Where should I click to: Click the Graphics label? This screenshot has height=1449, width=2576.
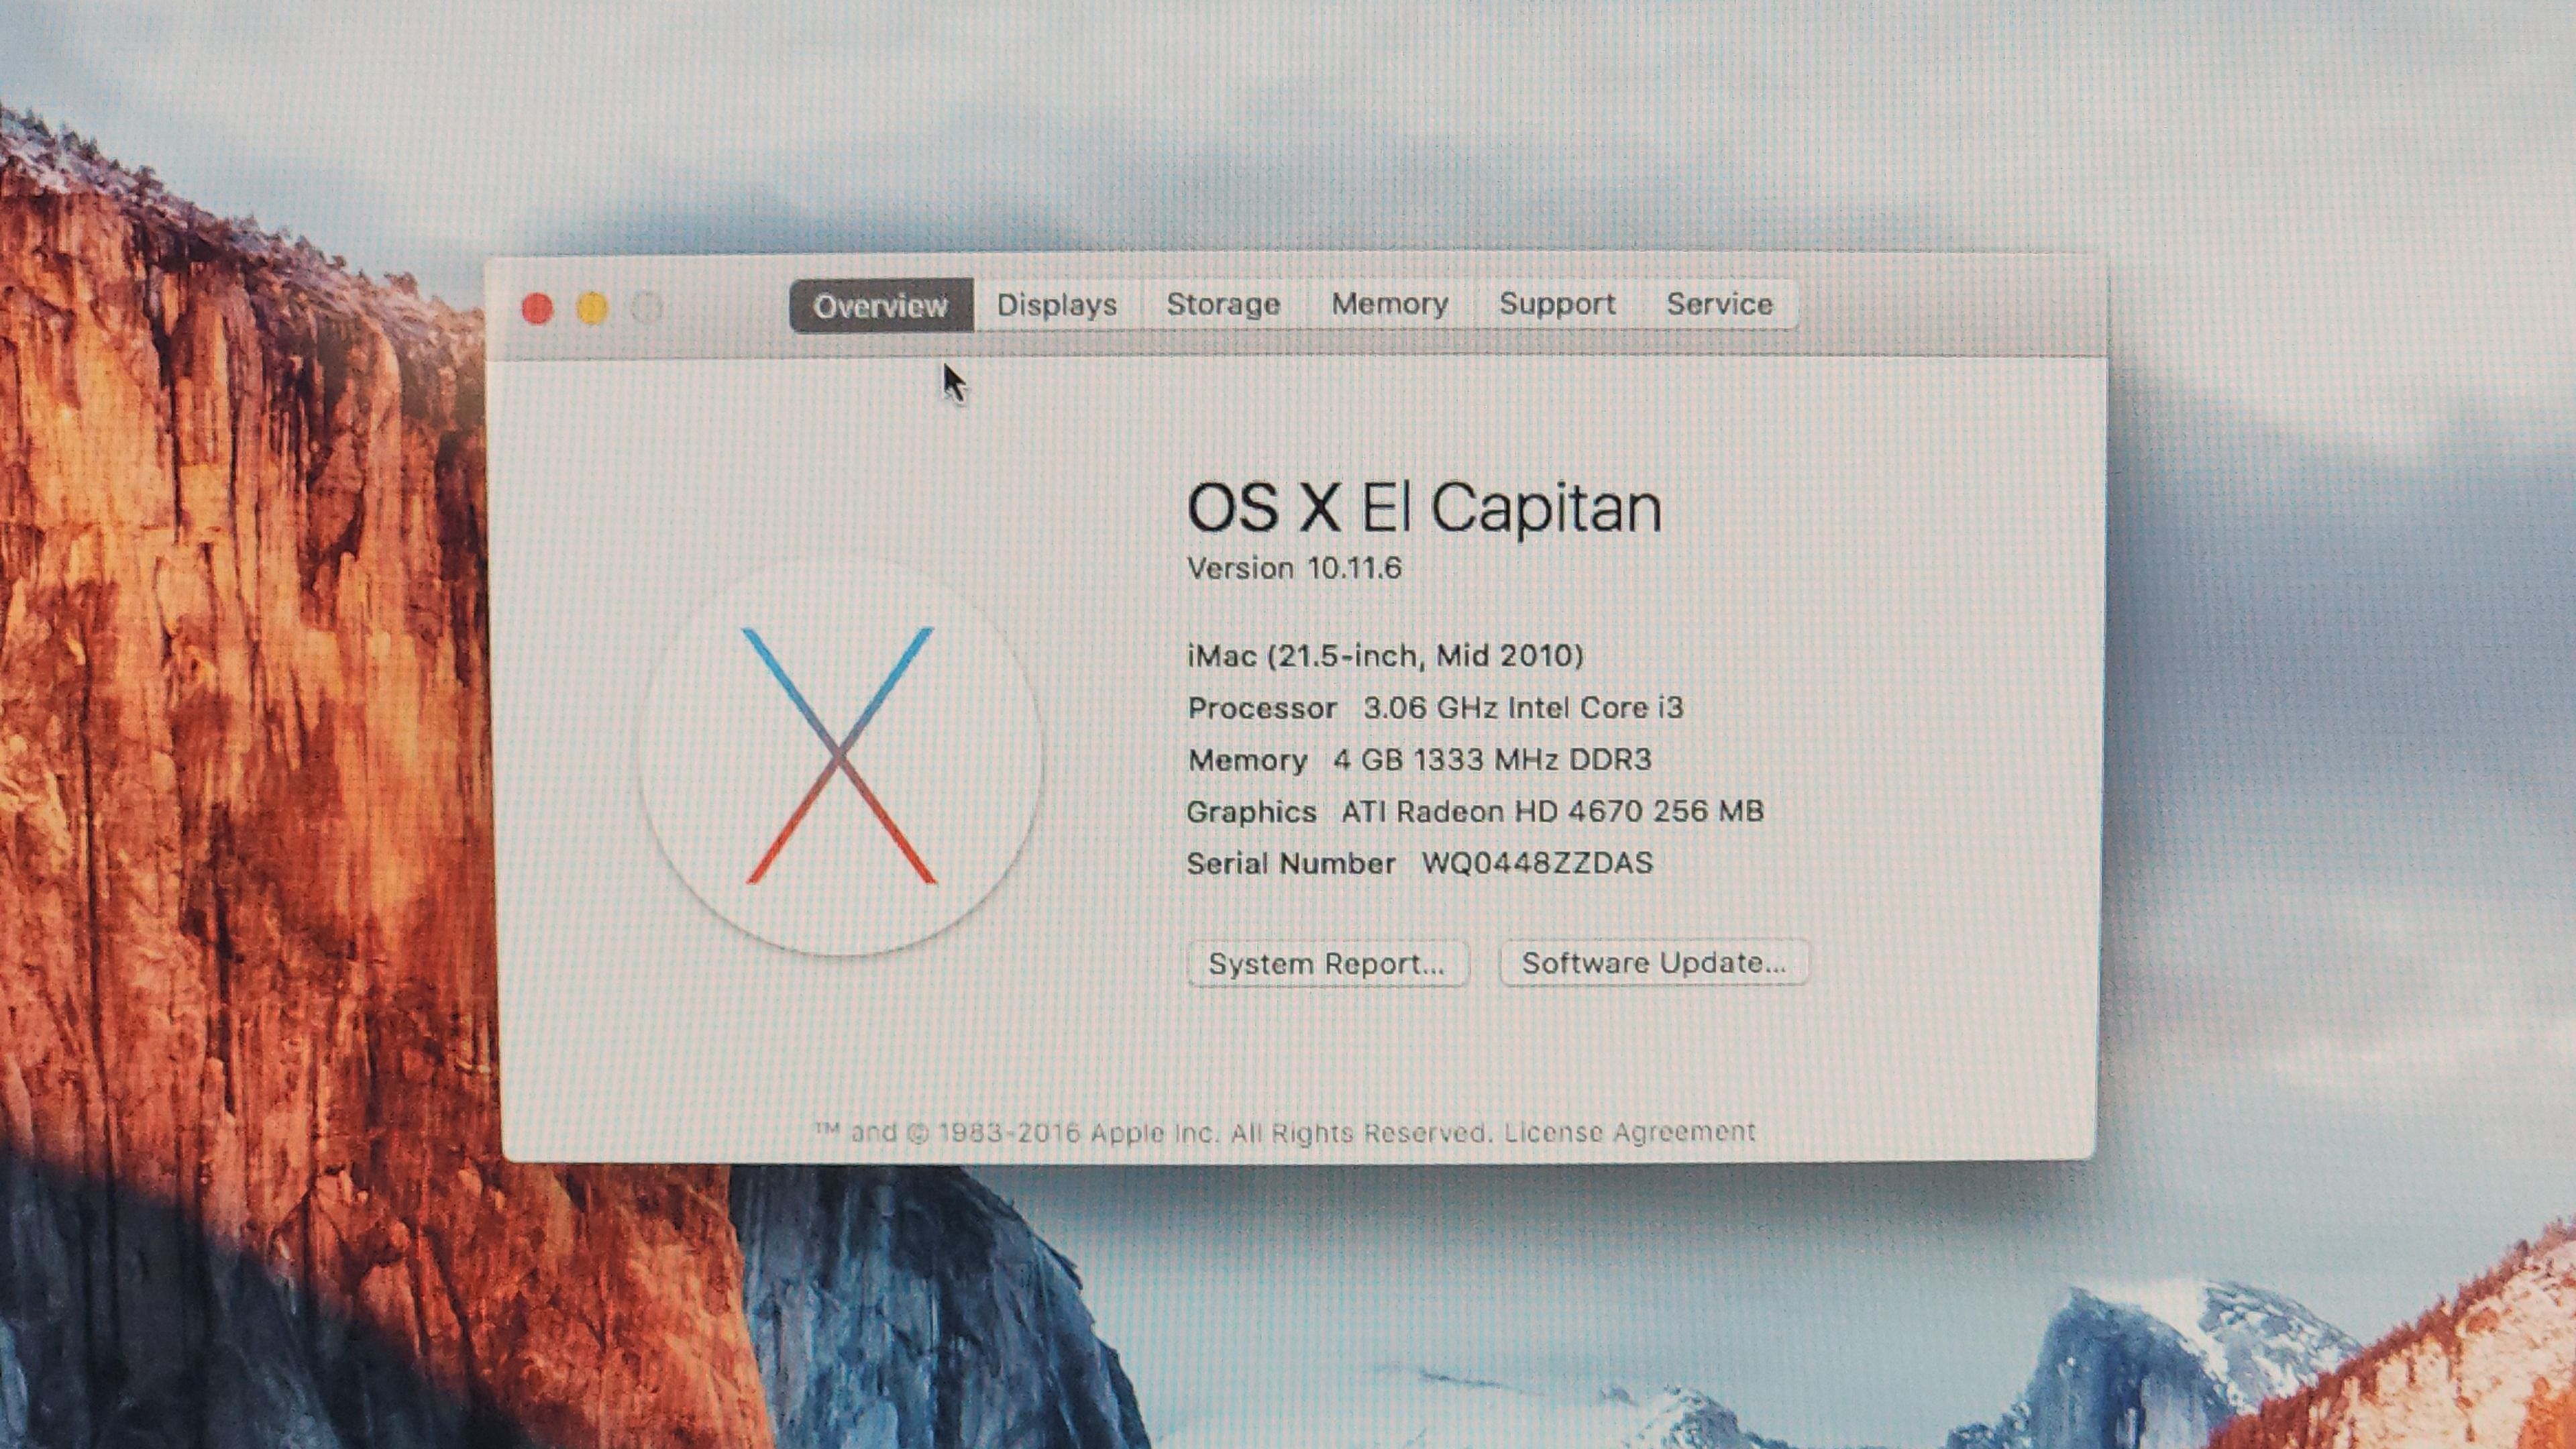click(x=1251, y=812)
